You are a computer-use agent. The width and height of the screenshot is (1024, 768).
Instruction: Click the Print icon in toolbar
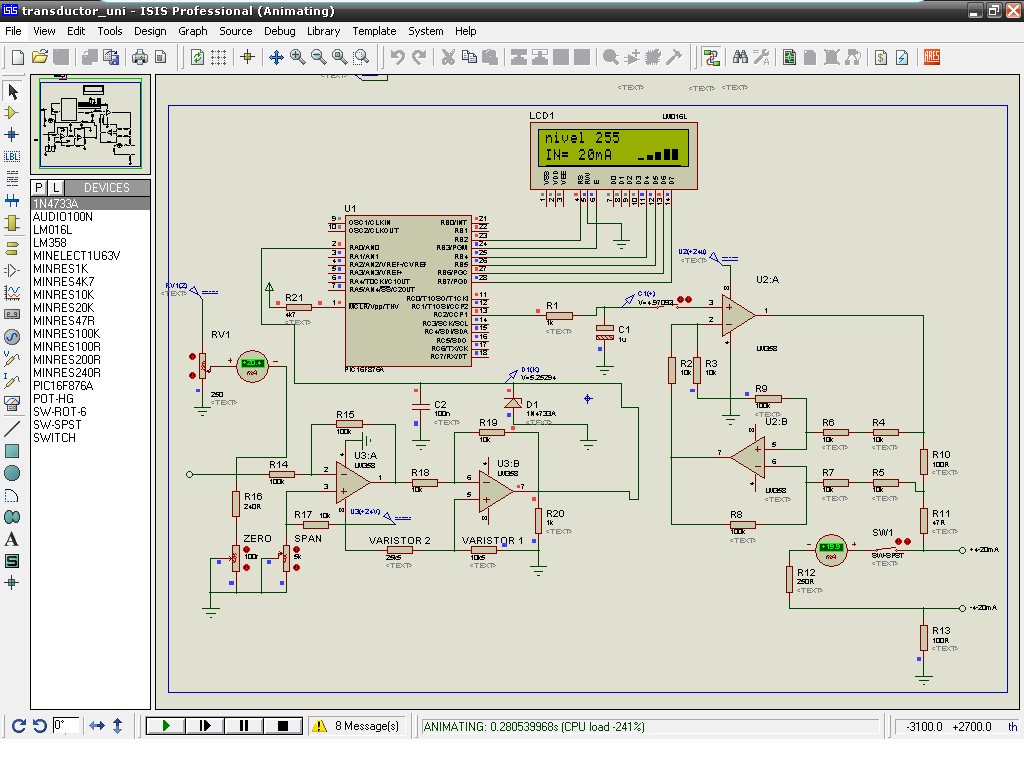140,57
